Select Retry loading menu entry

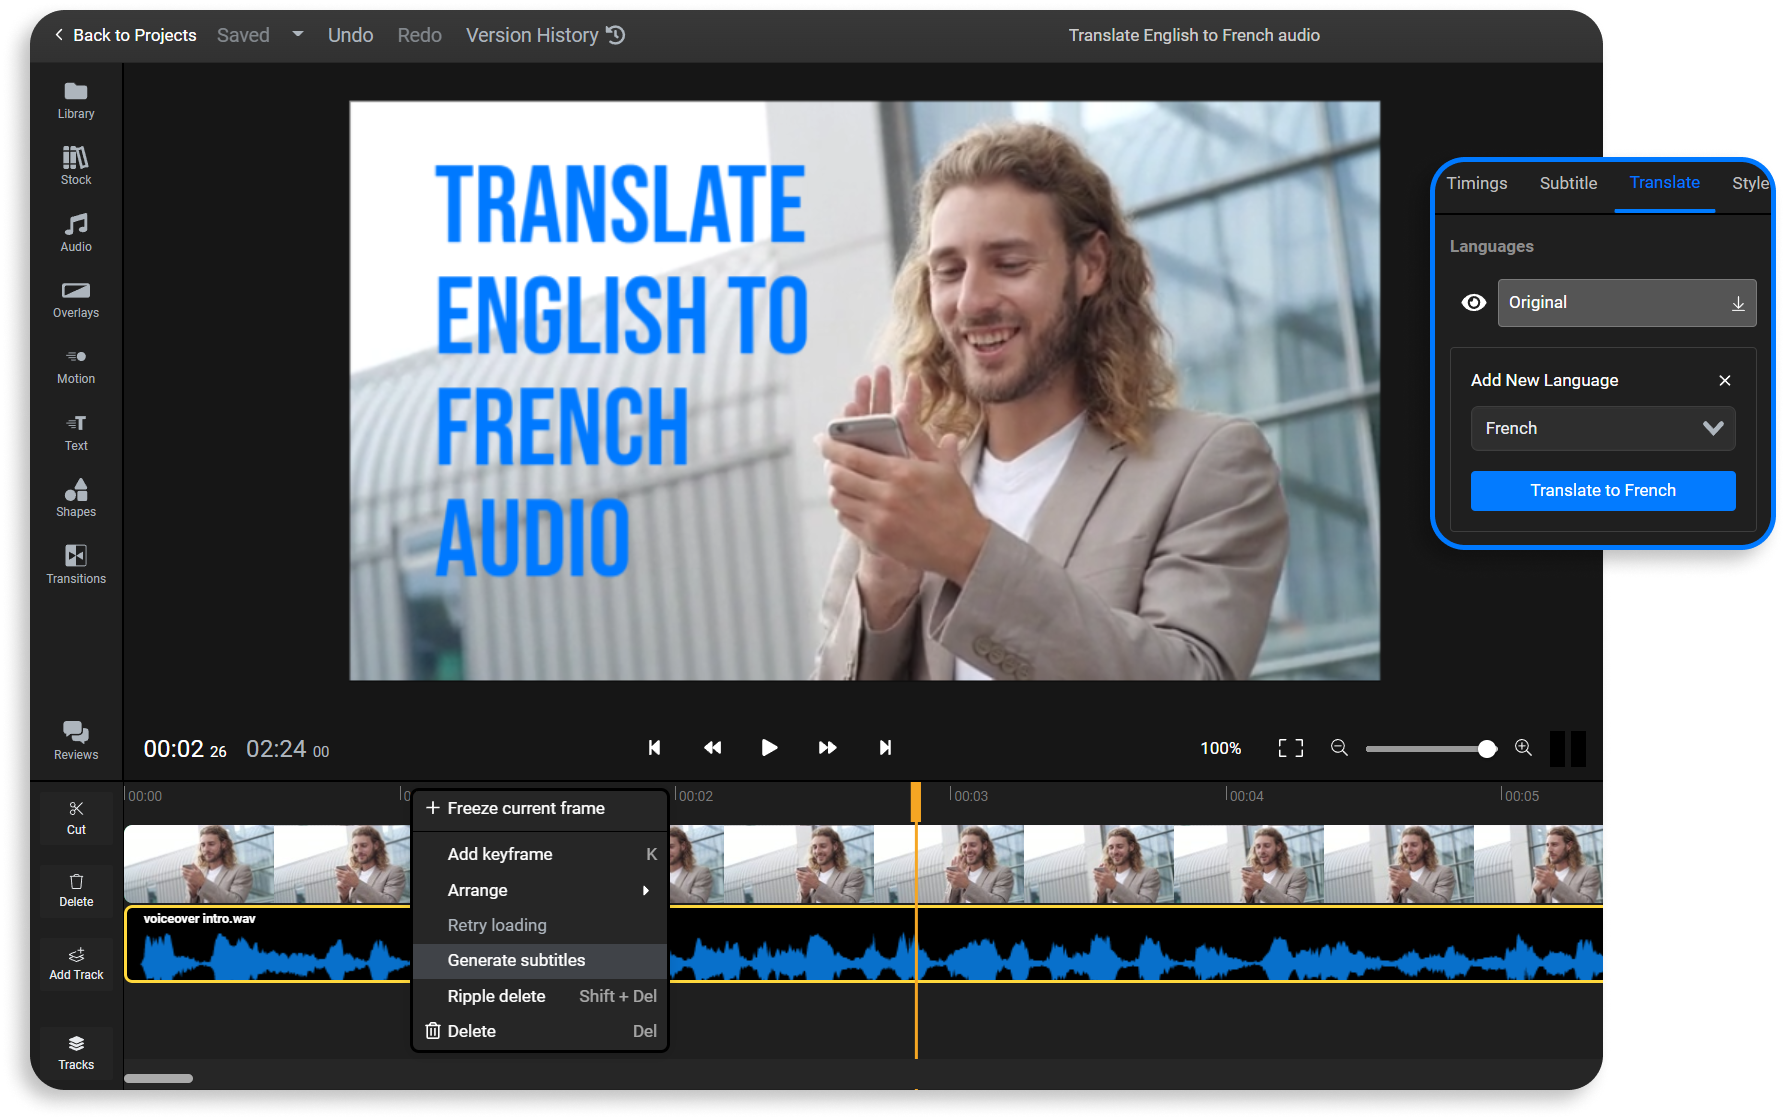(x=540, y=925)
